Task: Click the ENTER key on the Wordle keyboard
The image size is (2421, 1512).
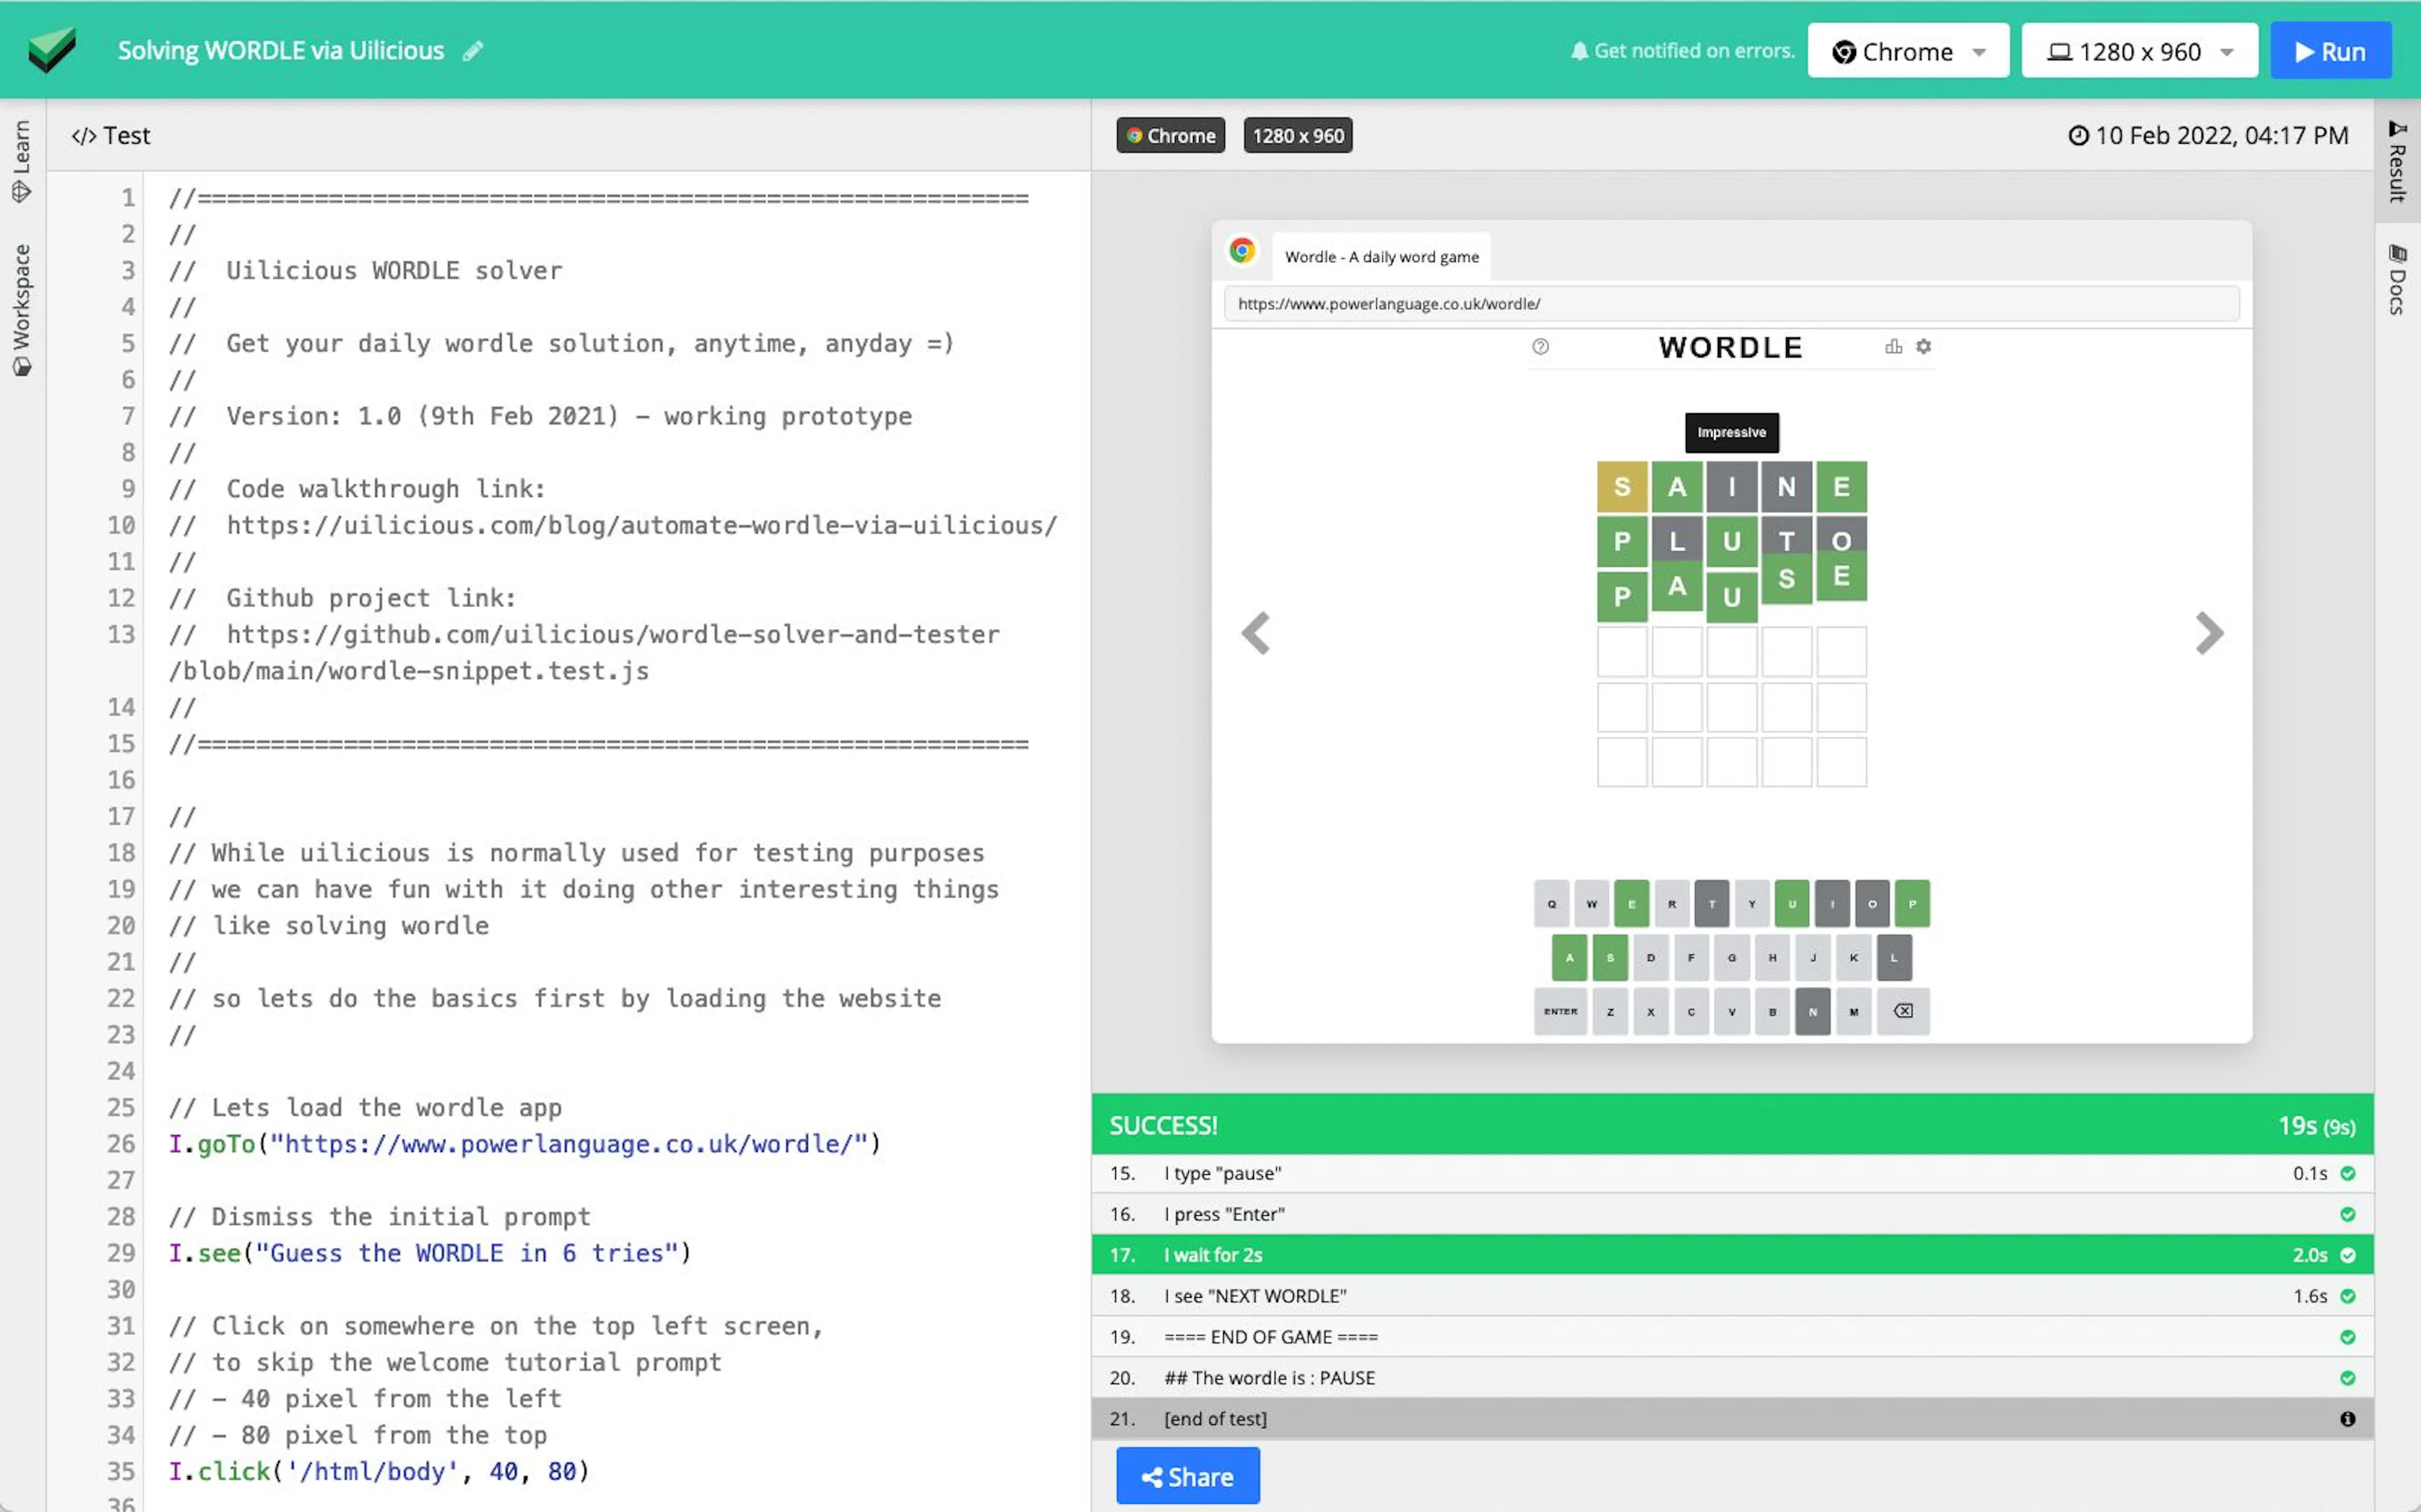Action: pyautogui.click(x=1560, y=1011)
